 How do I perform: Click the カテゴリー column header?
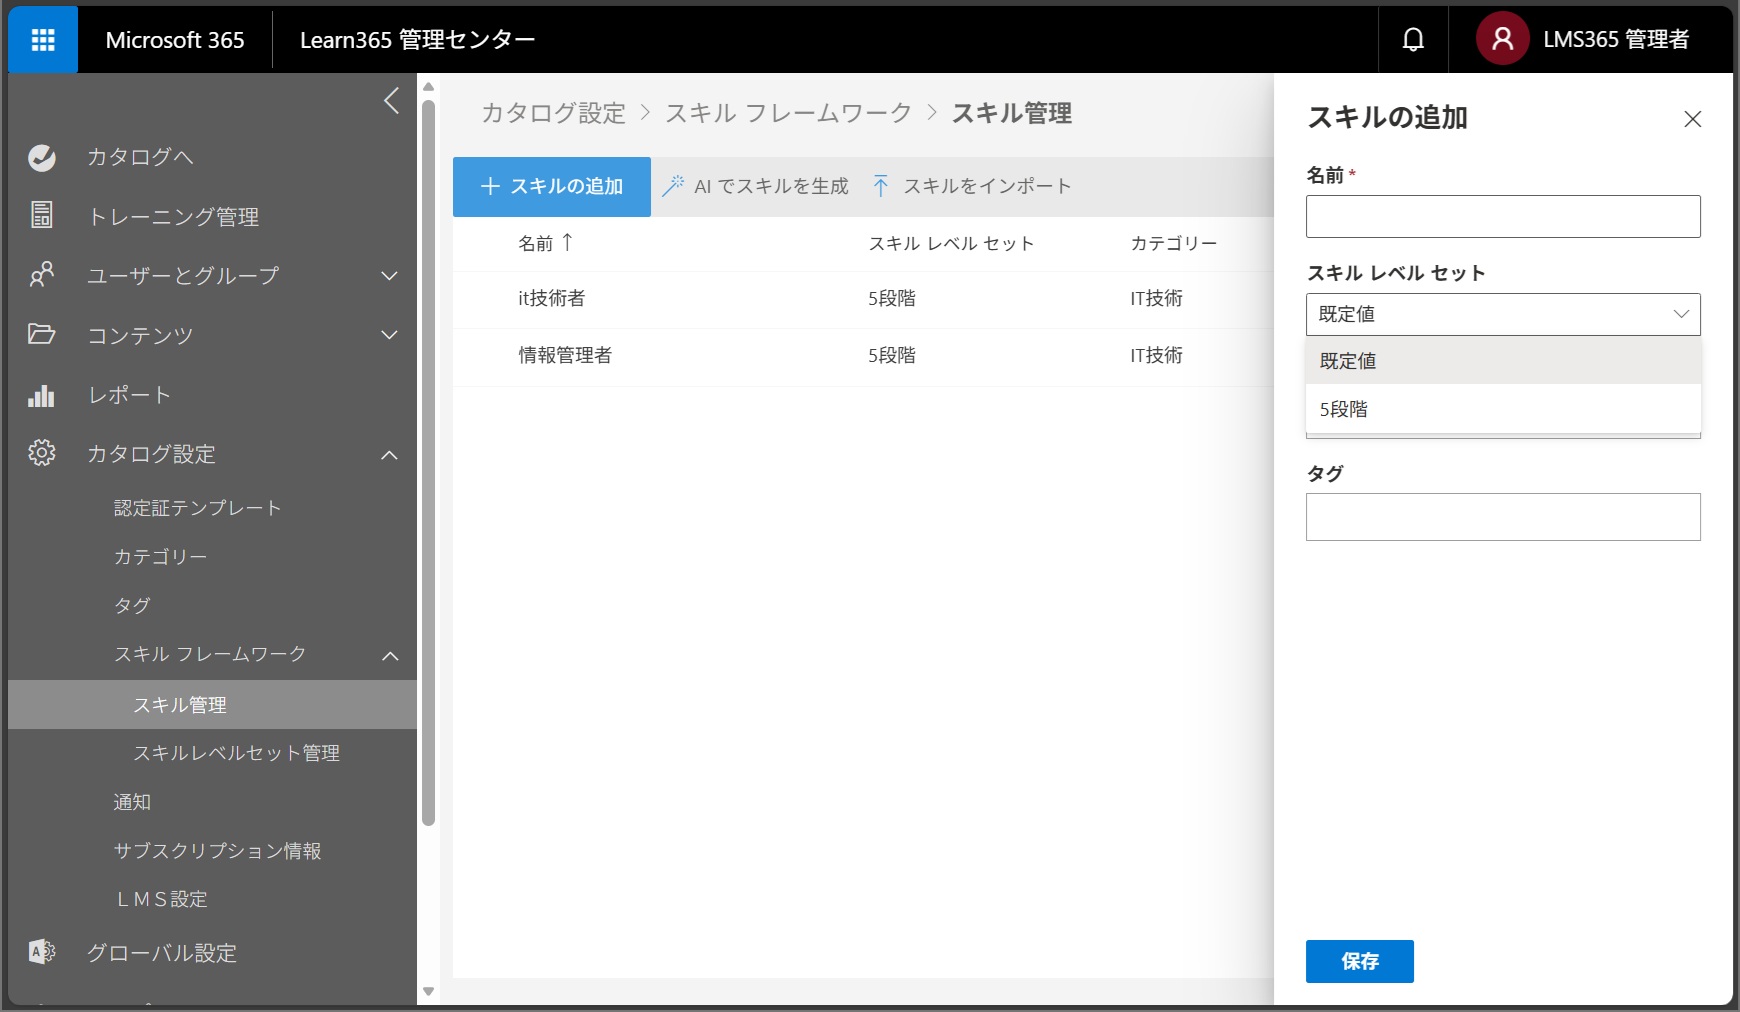[1174, 243]
